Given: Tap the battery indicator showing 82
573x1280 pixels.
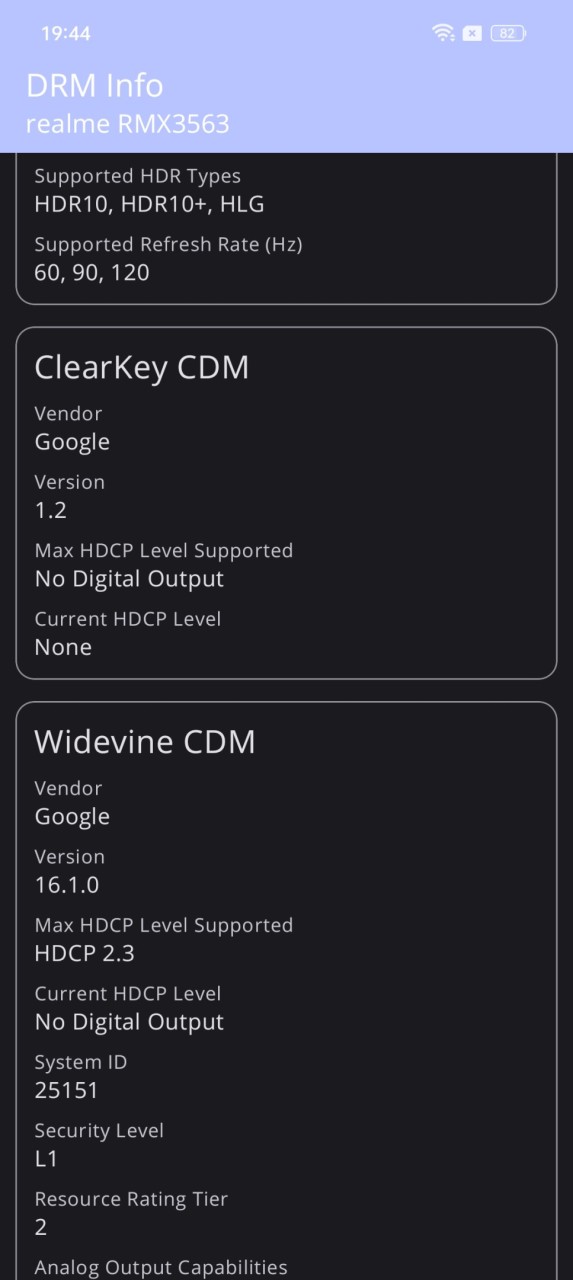Looking at the screenshot, I should coord(509,33).
